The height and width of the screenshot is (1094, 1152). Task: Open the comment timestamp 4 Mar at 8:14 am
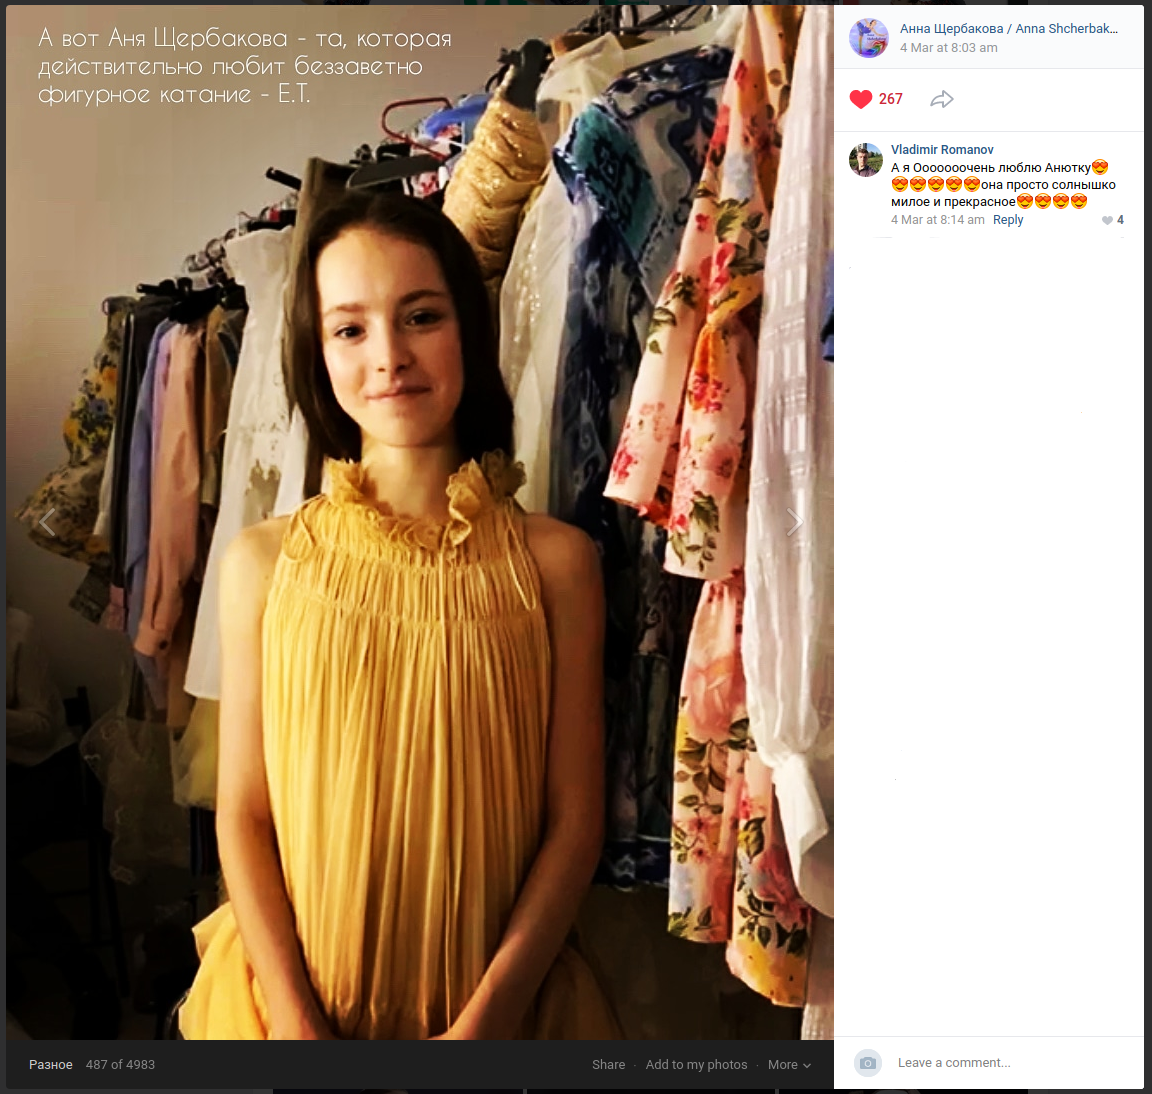937,220
